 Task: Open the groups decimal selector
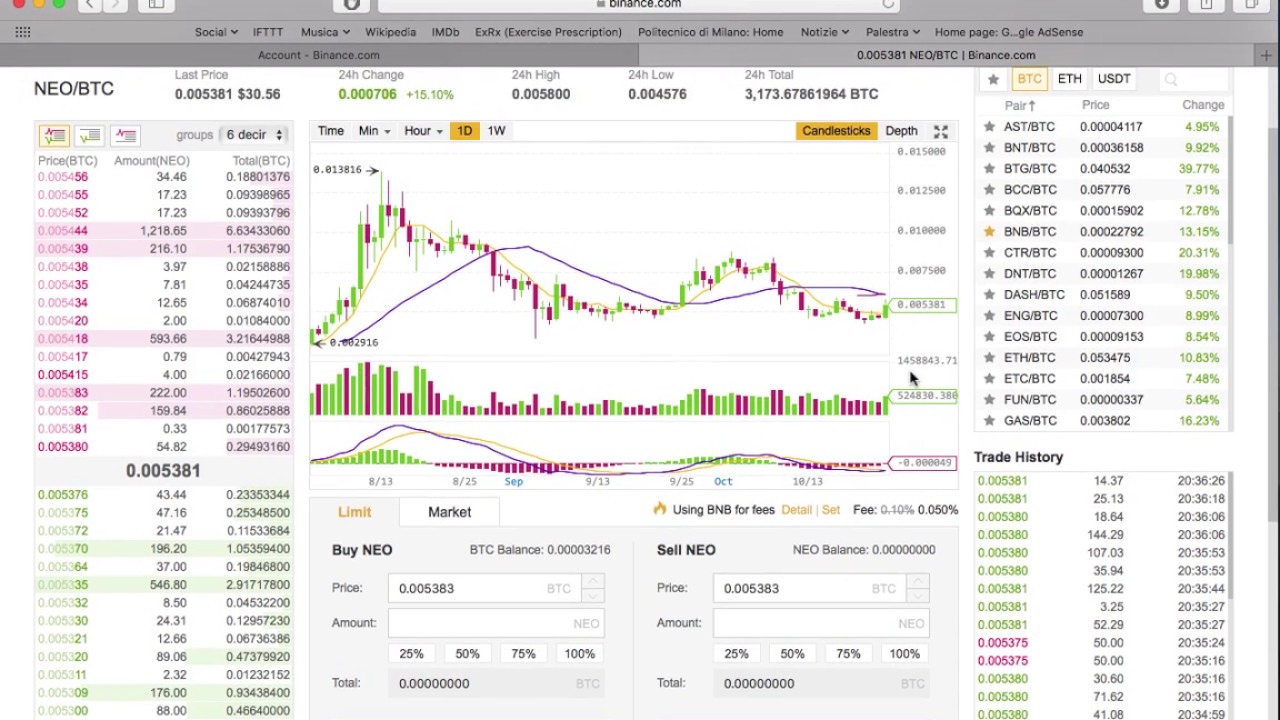tap(255, 135)
